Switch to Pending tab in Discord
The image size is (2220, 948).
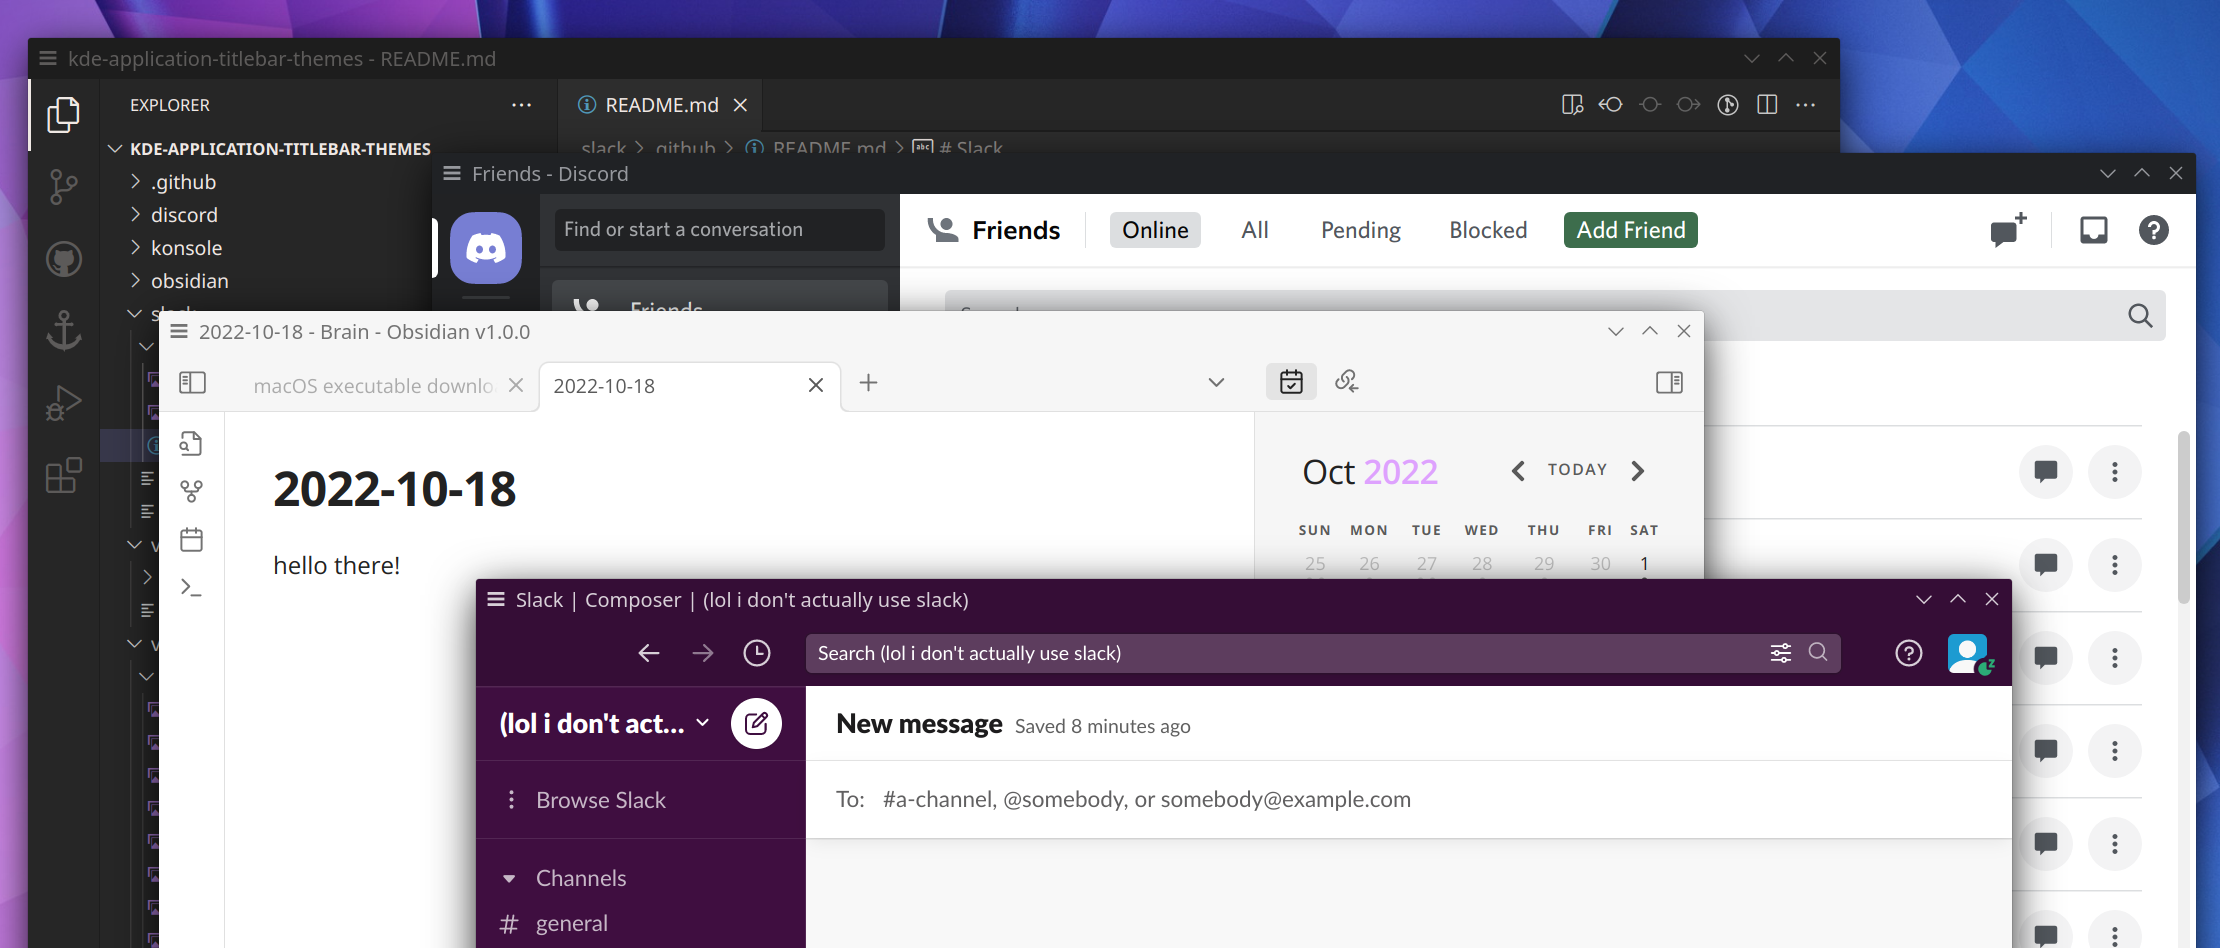tap(1360, 230)
